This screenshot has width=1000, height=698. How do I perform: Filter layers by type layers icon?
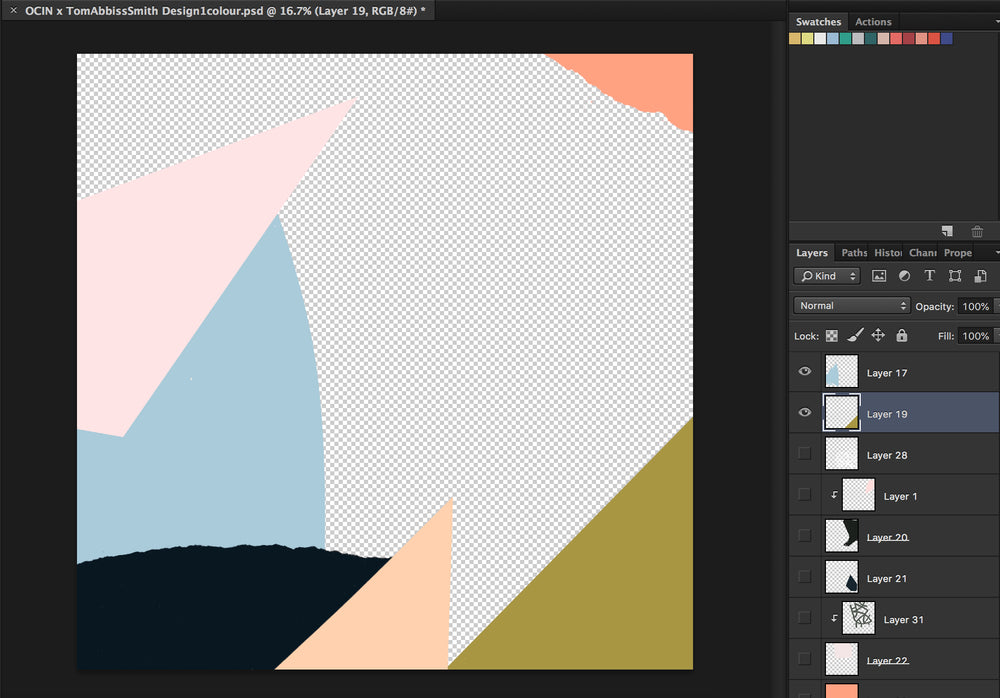[x=929, y=276]
